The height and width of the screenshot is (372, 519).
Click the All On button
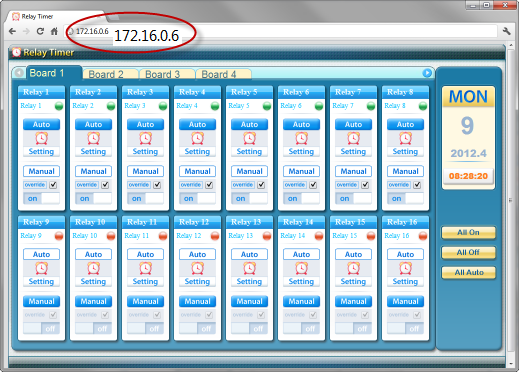pyautogui.click(x=468, y=233)
